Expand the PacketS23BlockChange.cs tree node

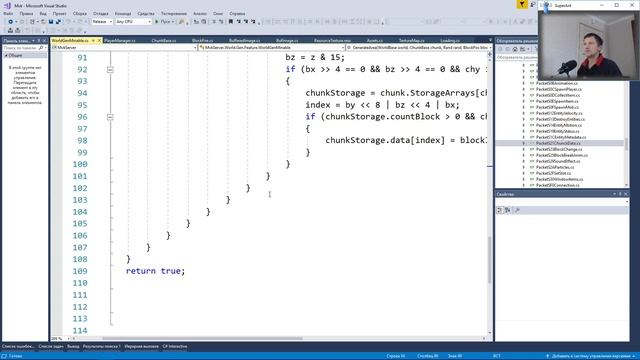[x=524, y=149]
